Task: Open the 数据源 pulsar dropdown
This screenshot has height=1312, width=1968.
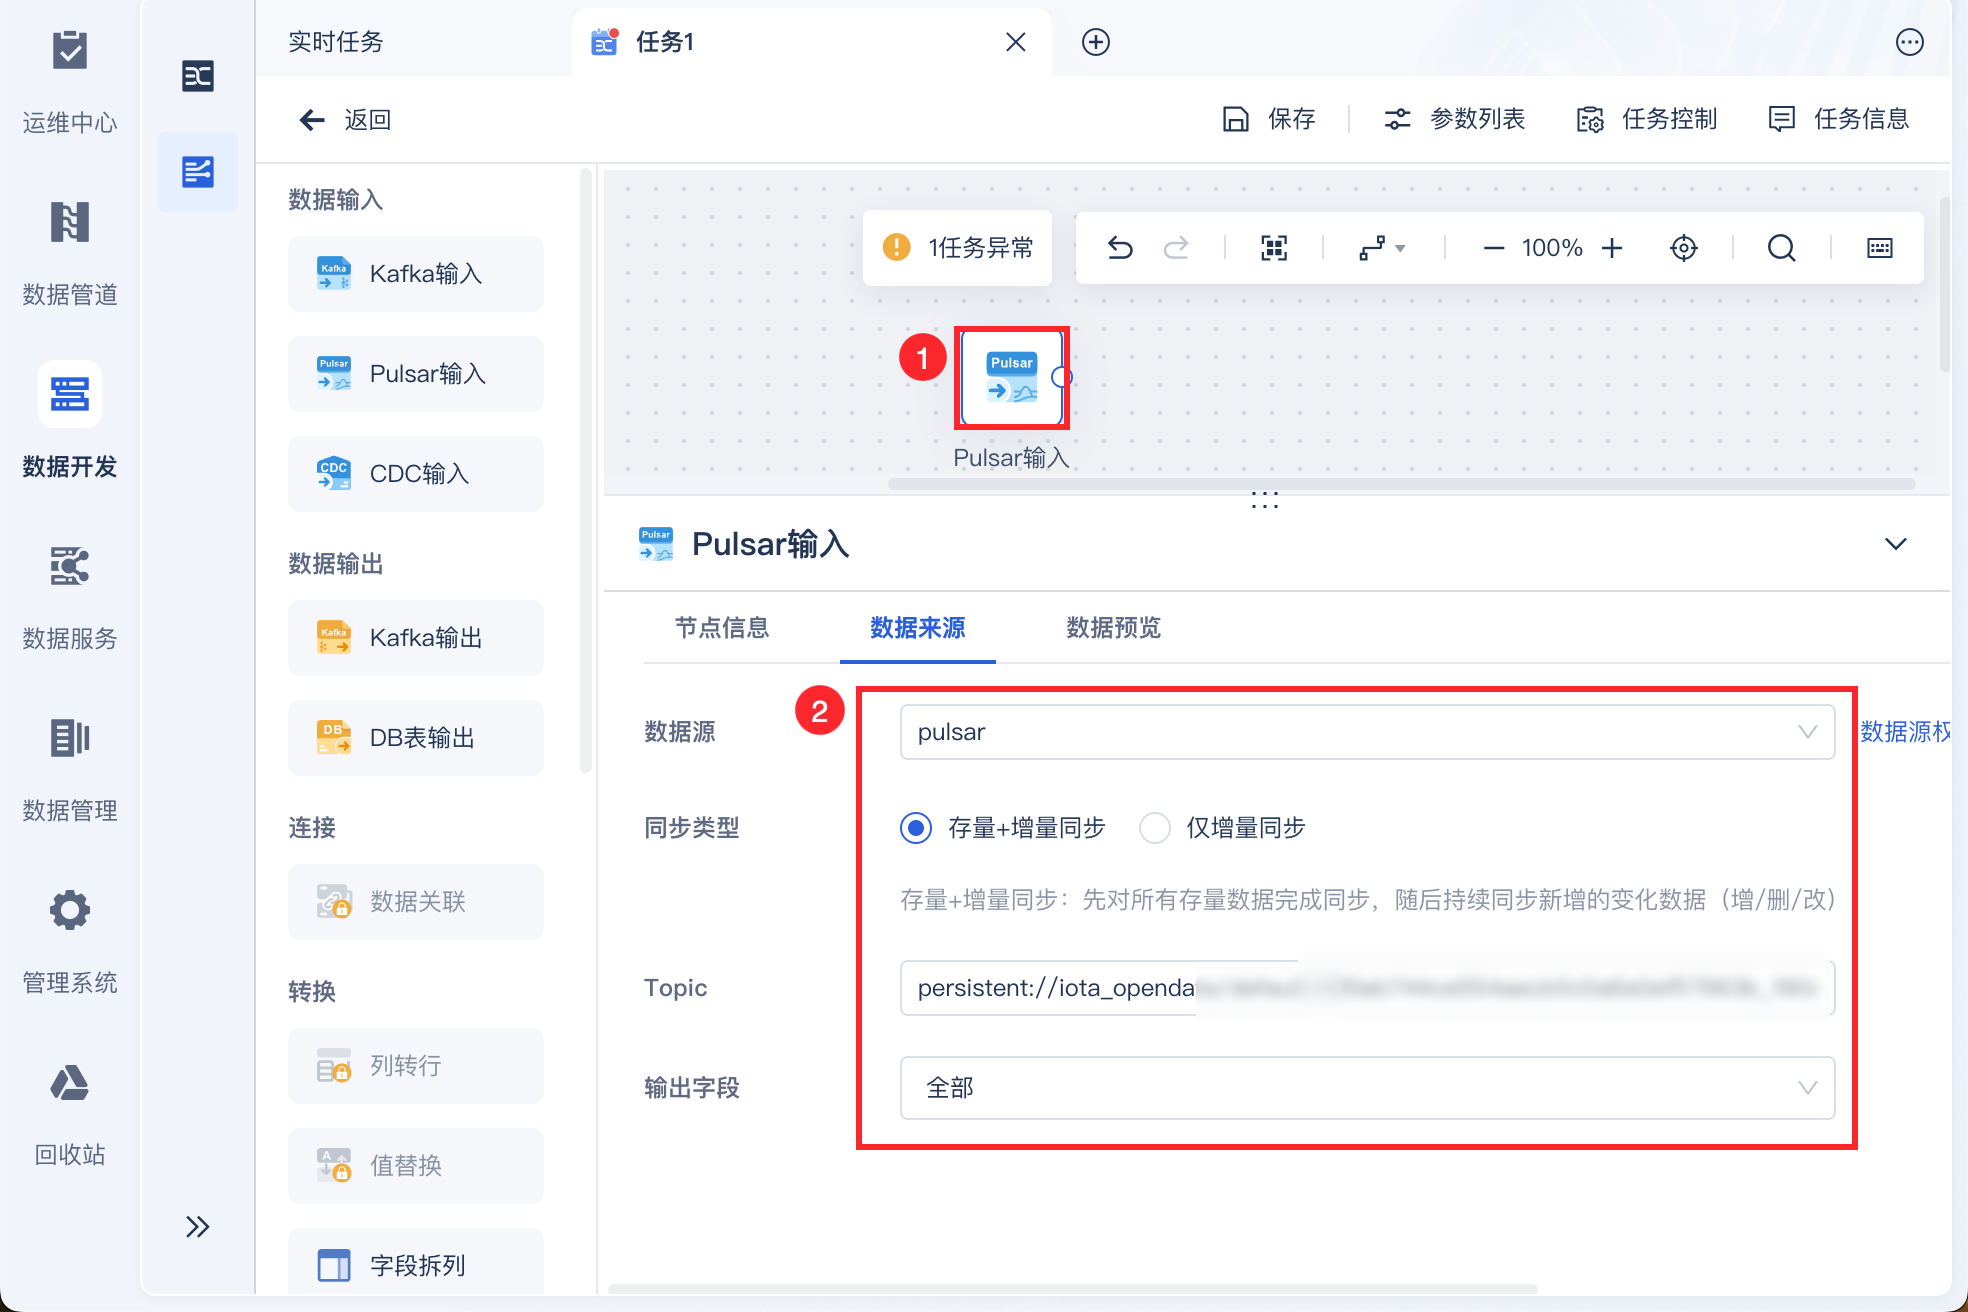Action: point(1366,732)
